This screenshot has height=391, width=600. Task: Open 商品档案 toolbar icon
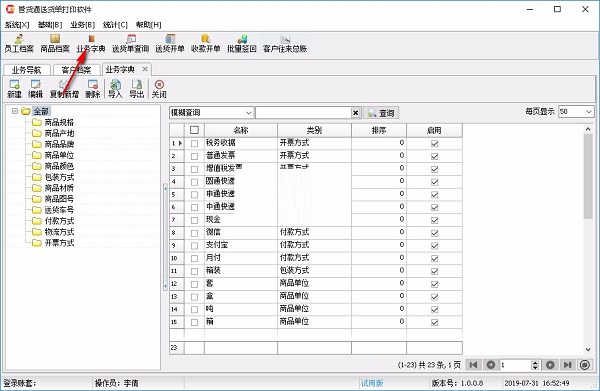(x=55, y=43)
